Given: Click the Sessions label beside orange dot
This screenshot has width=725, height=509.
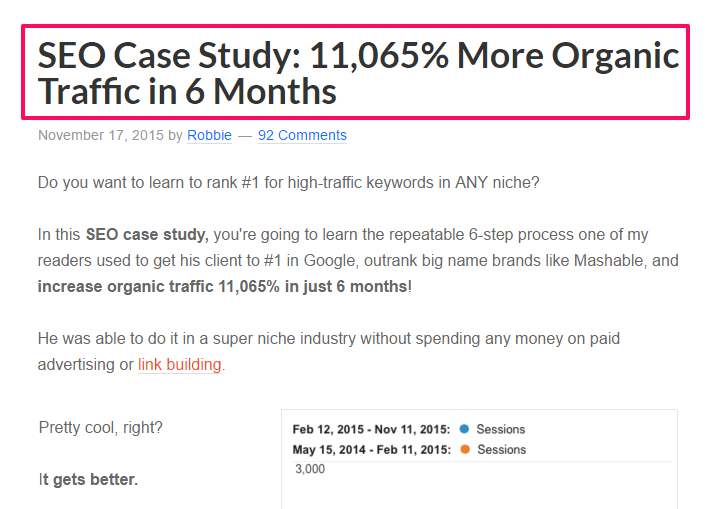Looking at the screenshot, I should pyautogui.click(x=502, y=450).
